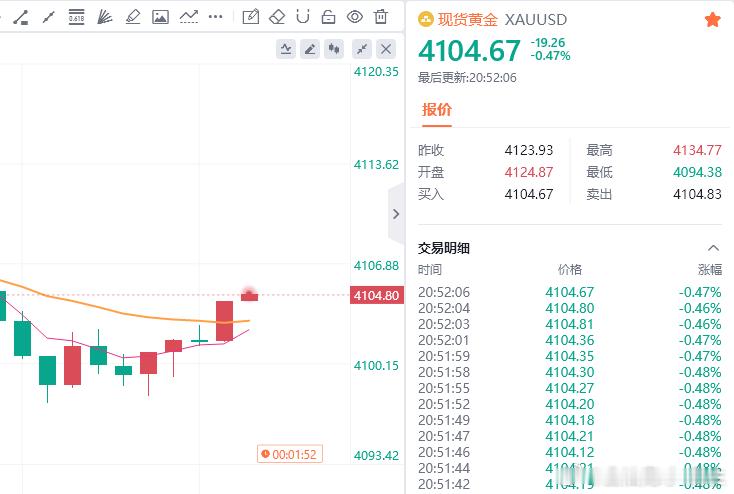Insert an image onto the chart

click(160, 17)
